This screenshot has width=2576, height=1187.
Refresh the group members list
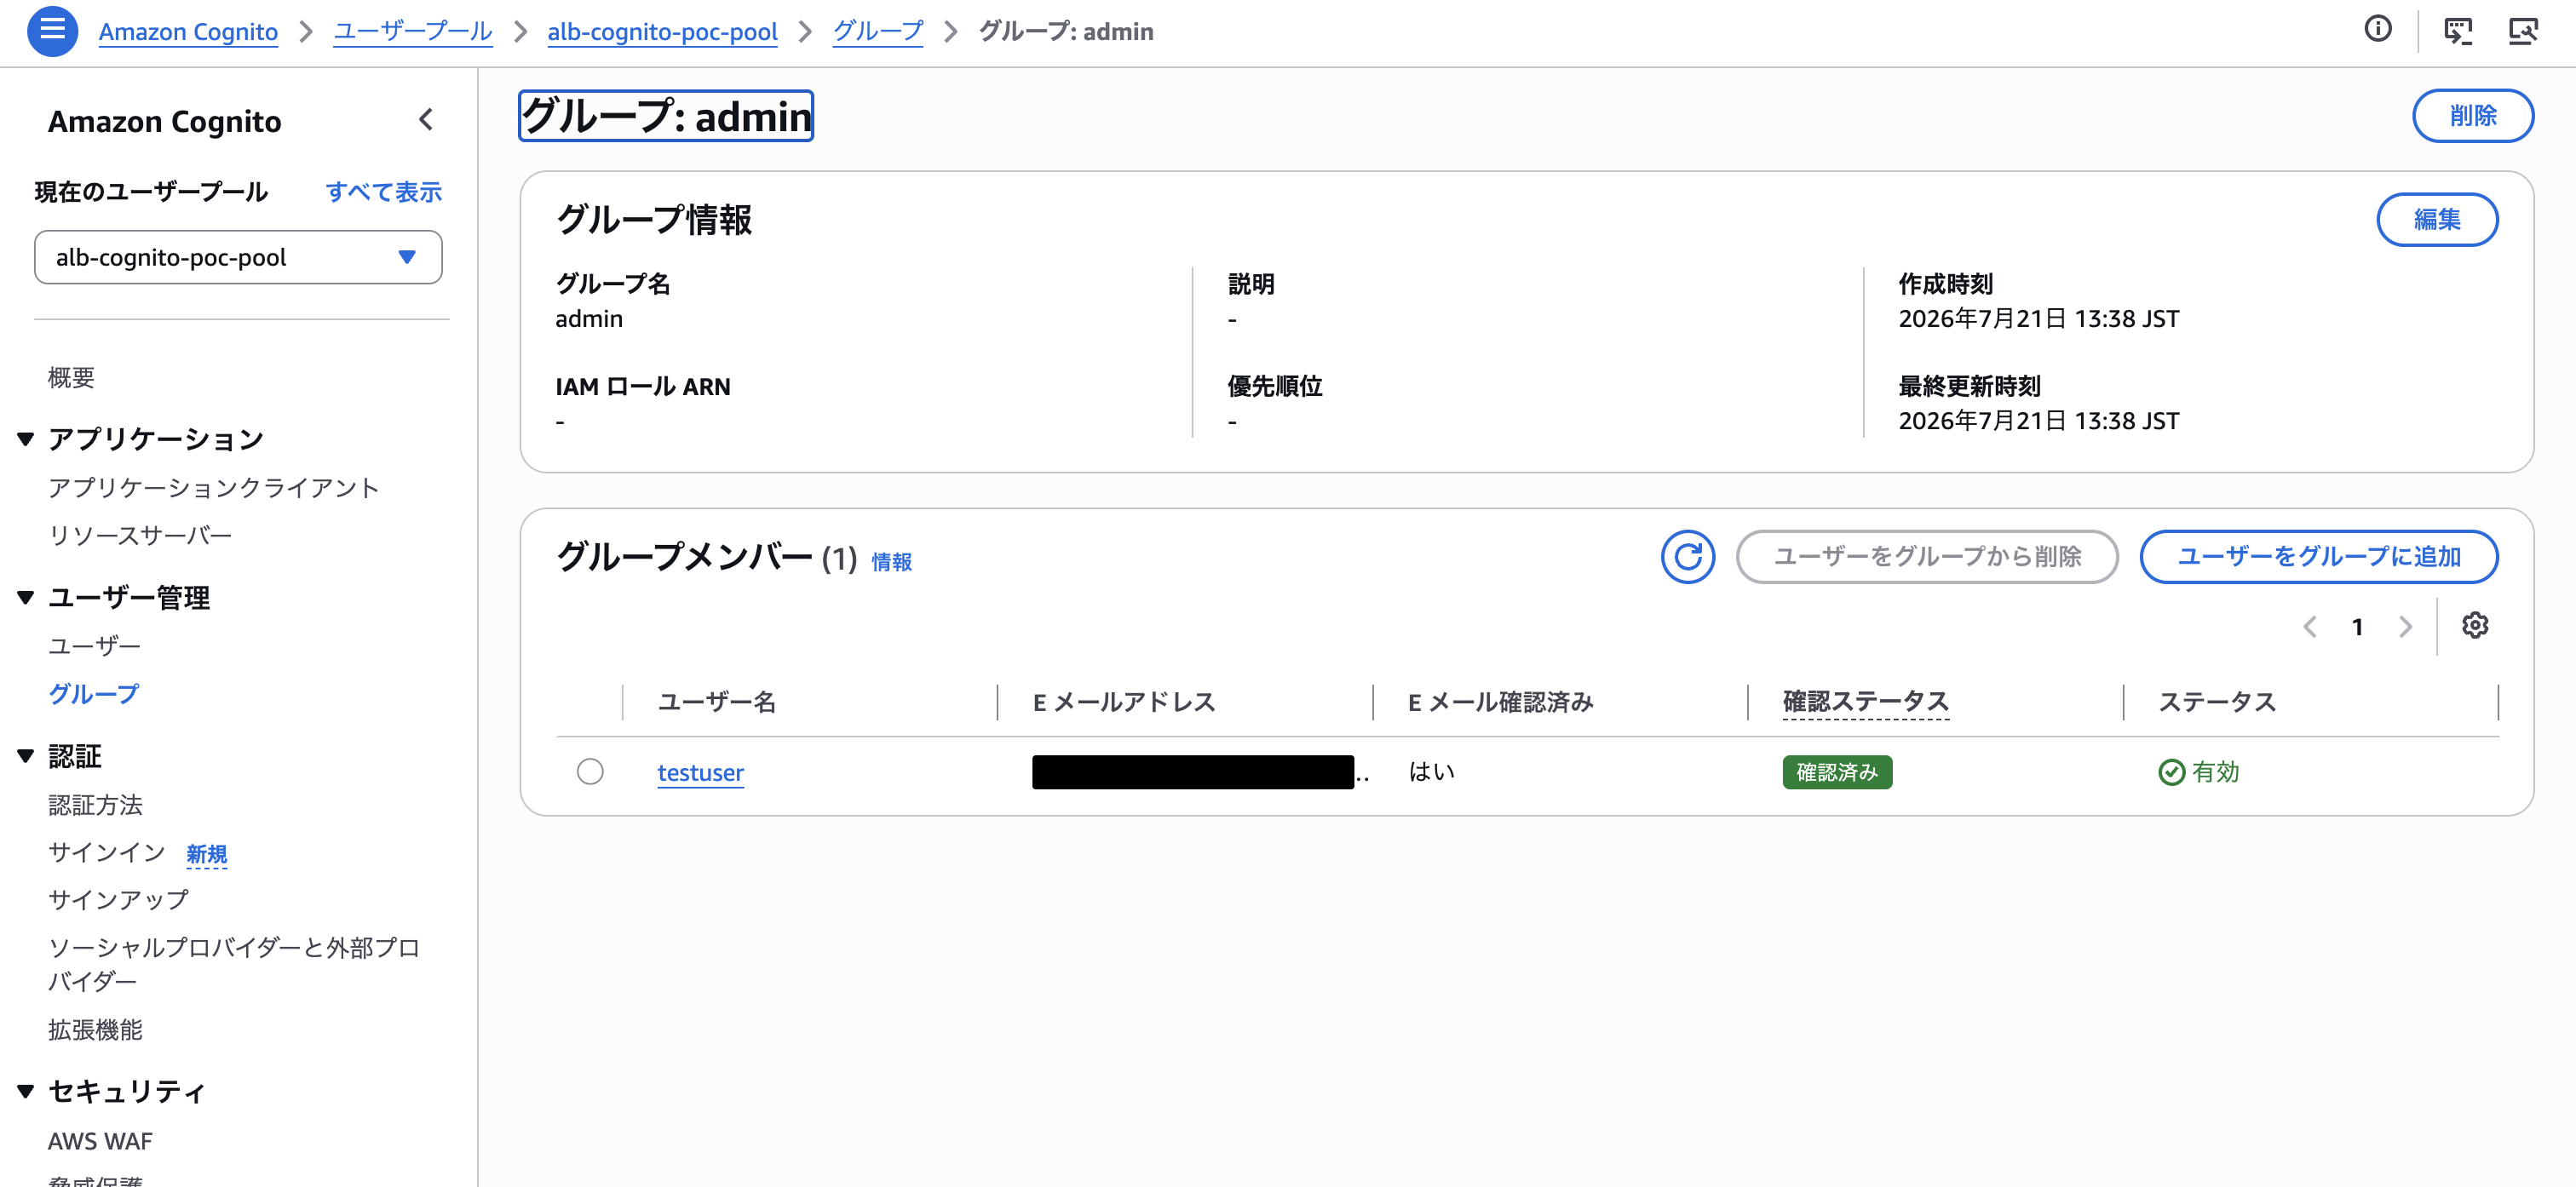(1687, 556)
